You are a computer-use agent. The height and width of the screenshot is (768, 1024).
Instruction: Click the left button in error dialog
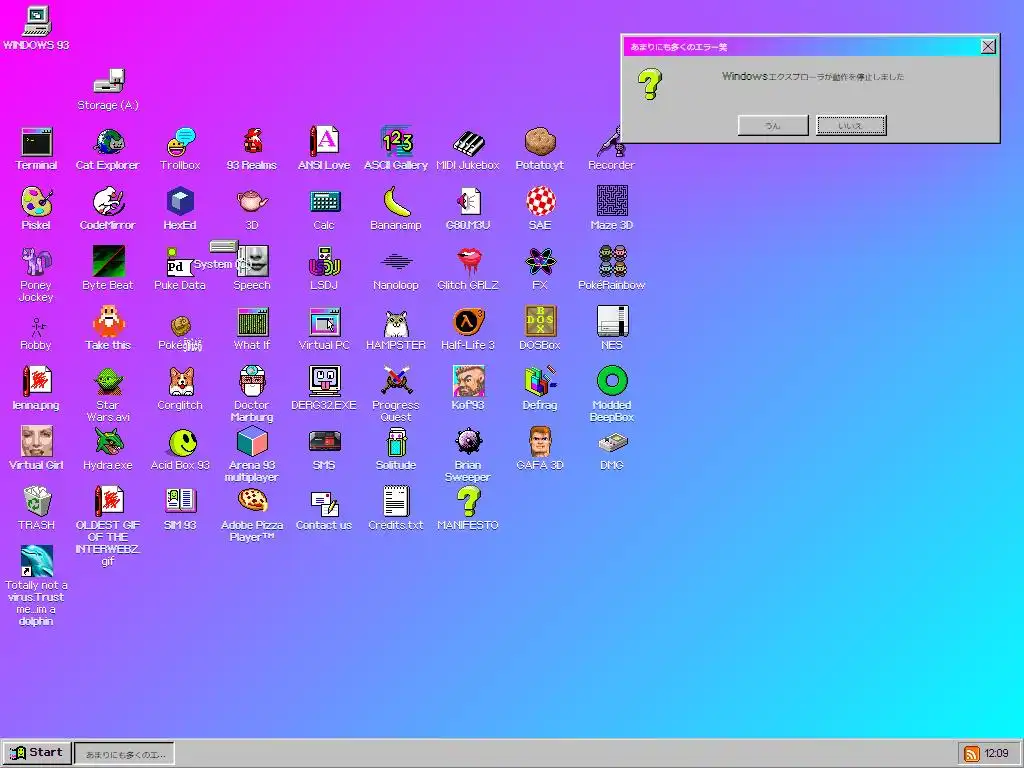(x=773, y=125)
